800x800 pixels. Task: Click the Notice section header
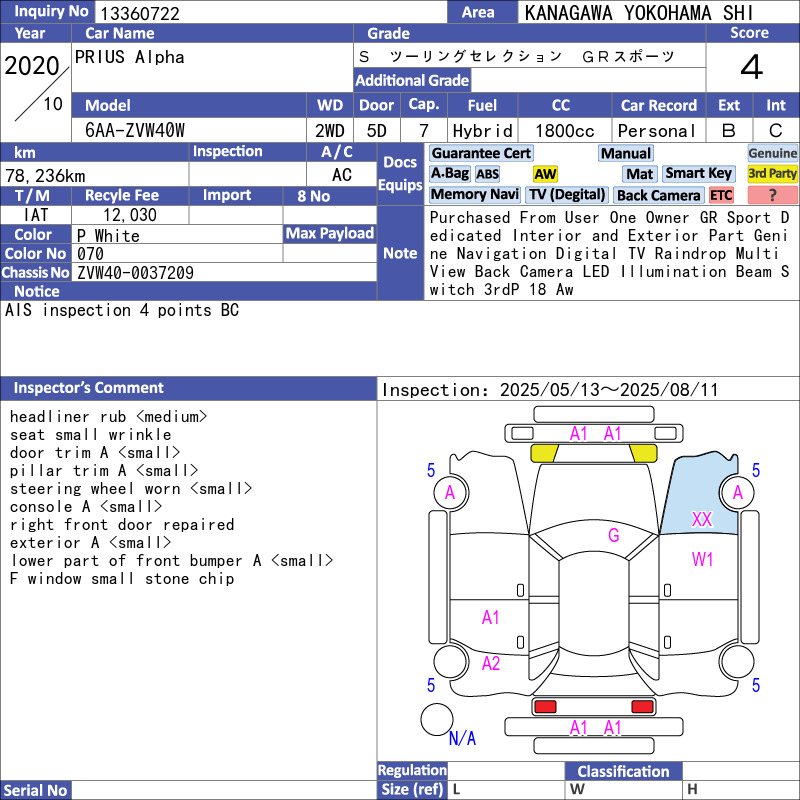37,291
